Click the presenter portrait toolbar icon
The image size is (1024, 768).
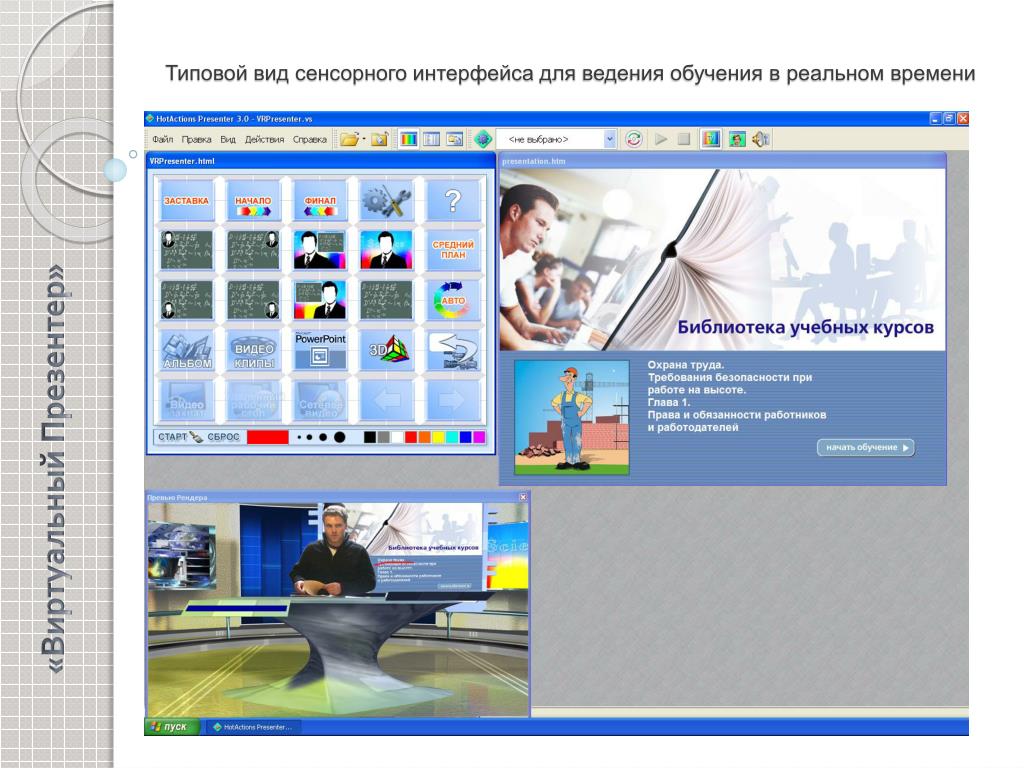click(x=737, y=139)
